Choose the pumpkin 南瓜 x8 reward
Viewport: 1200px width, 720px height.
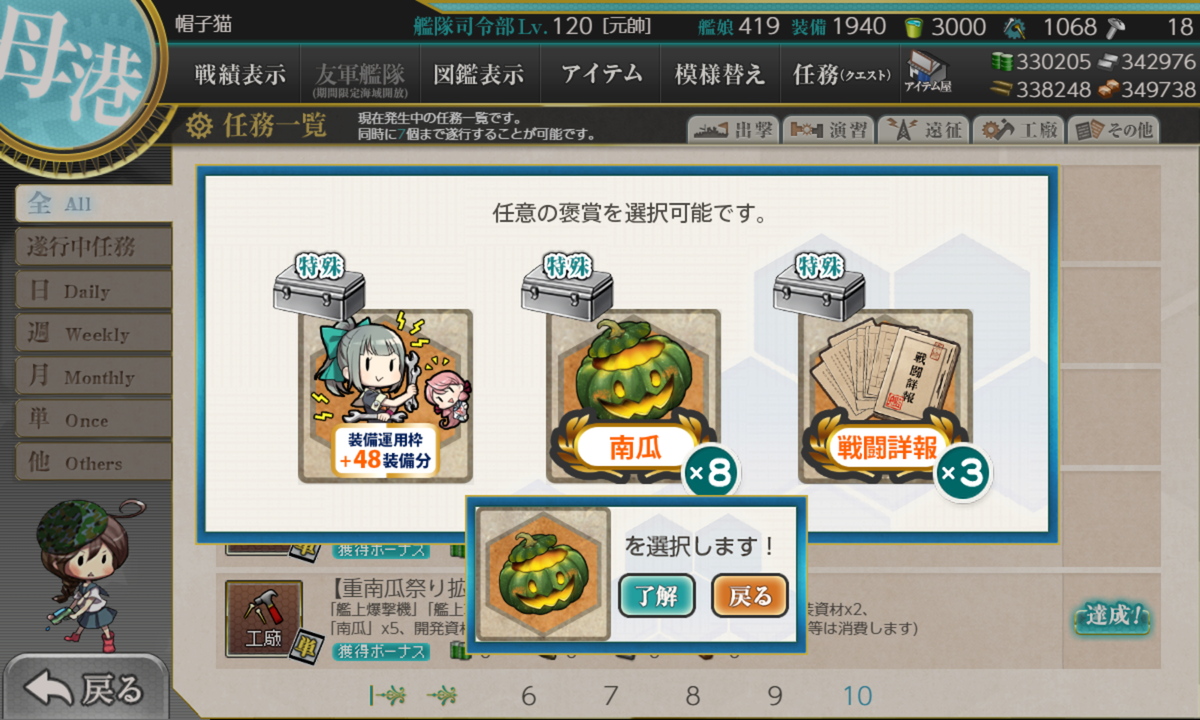[633, 395]
